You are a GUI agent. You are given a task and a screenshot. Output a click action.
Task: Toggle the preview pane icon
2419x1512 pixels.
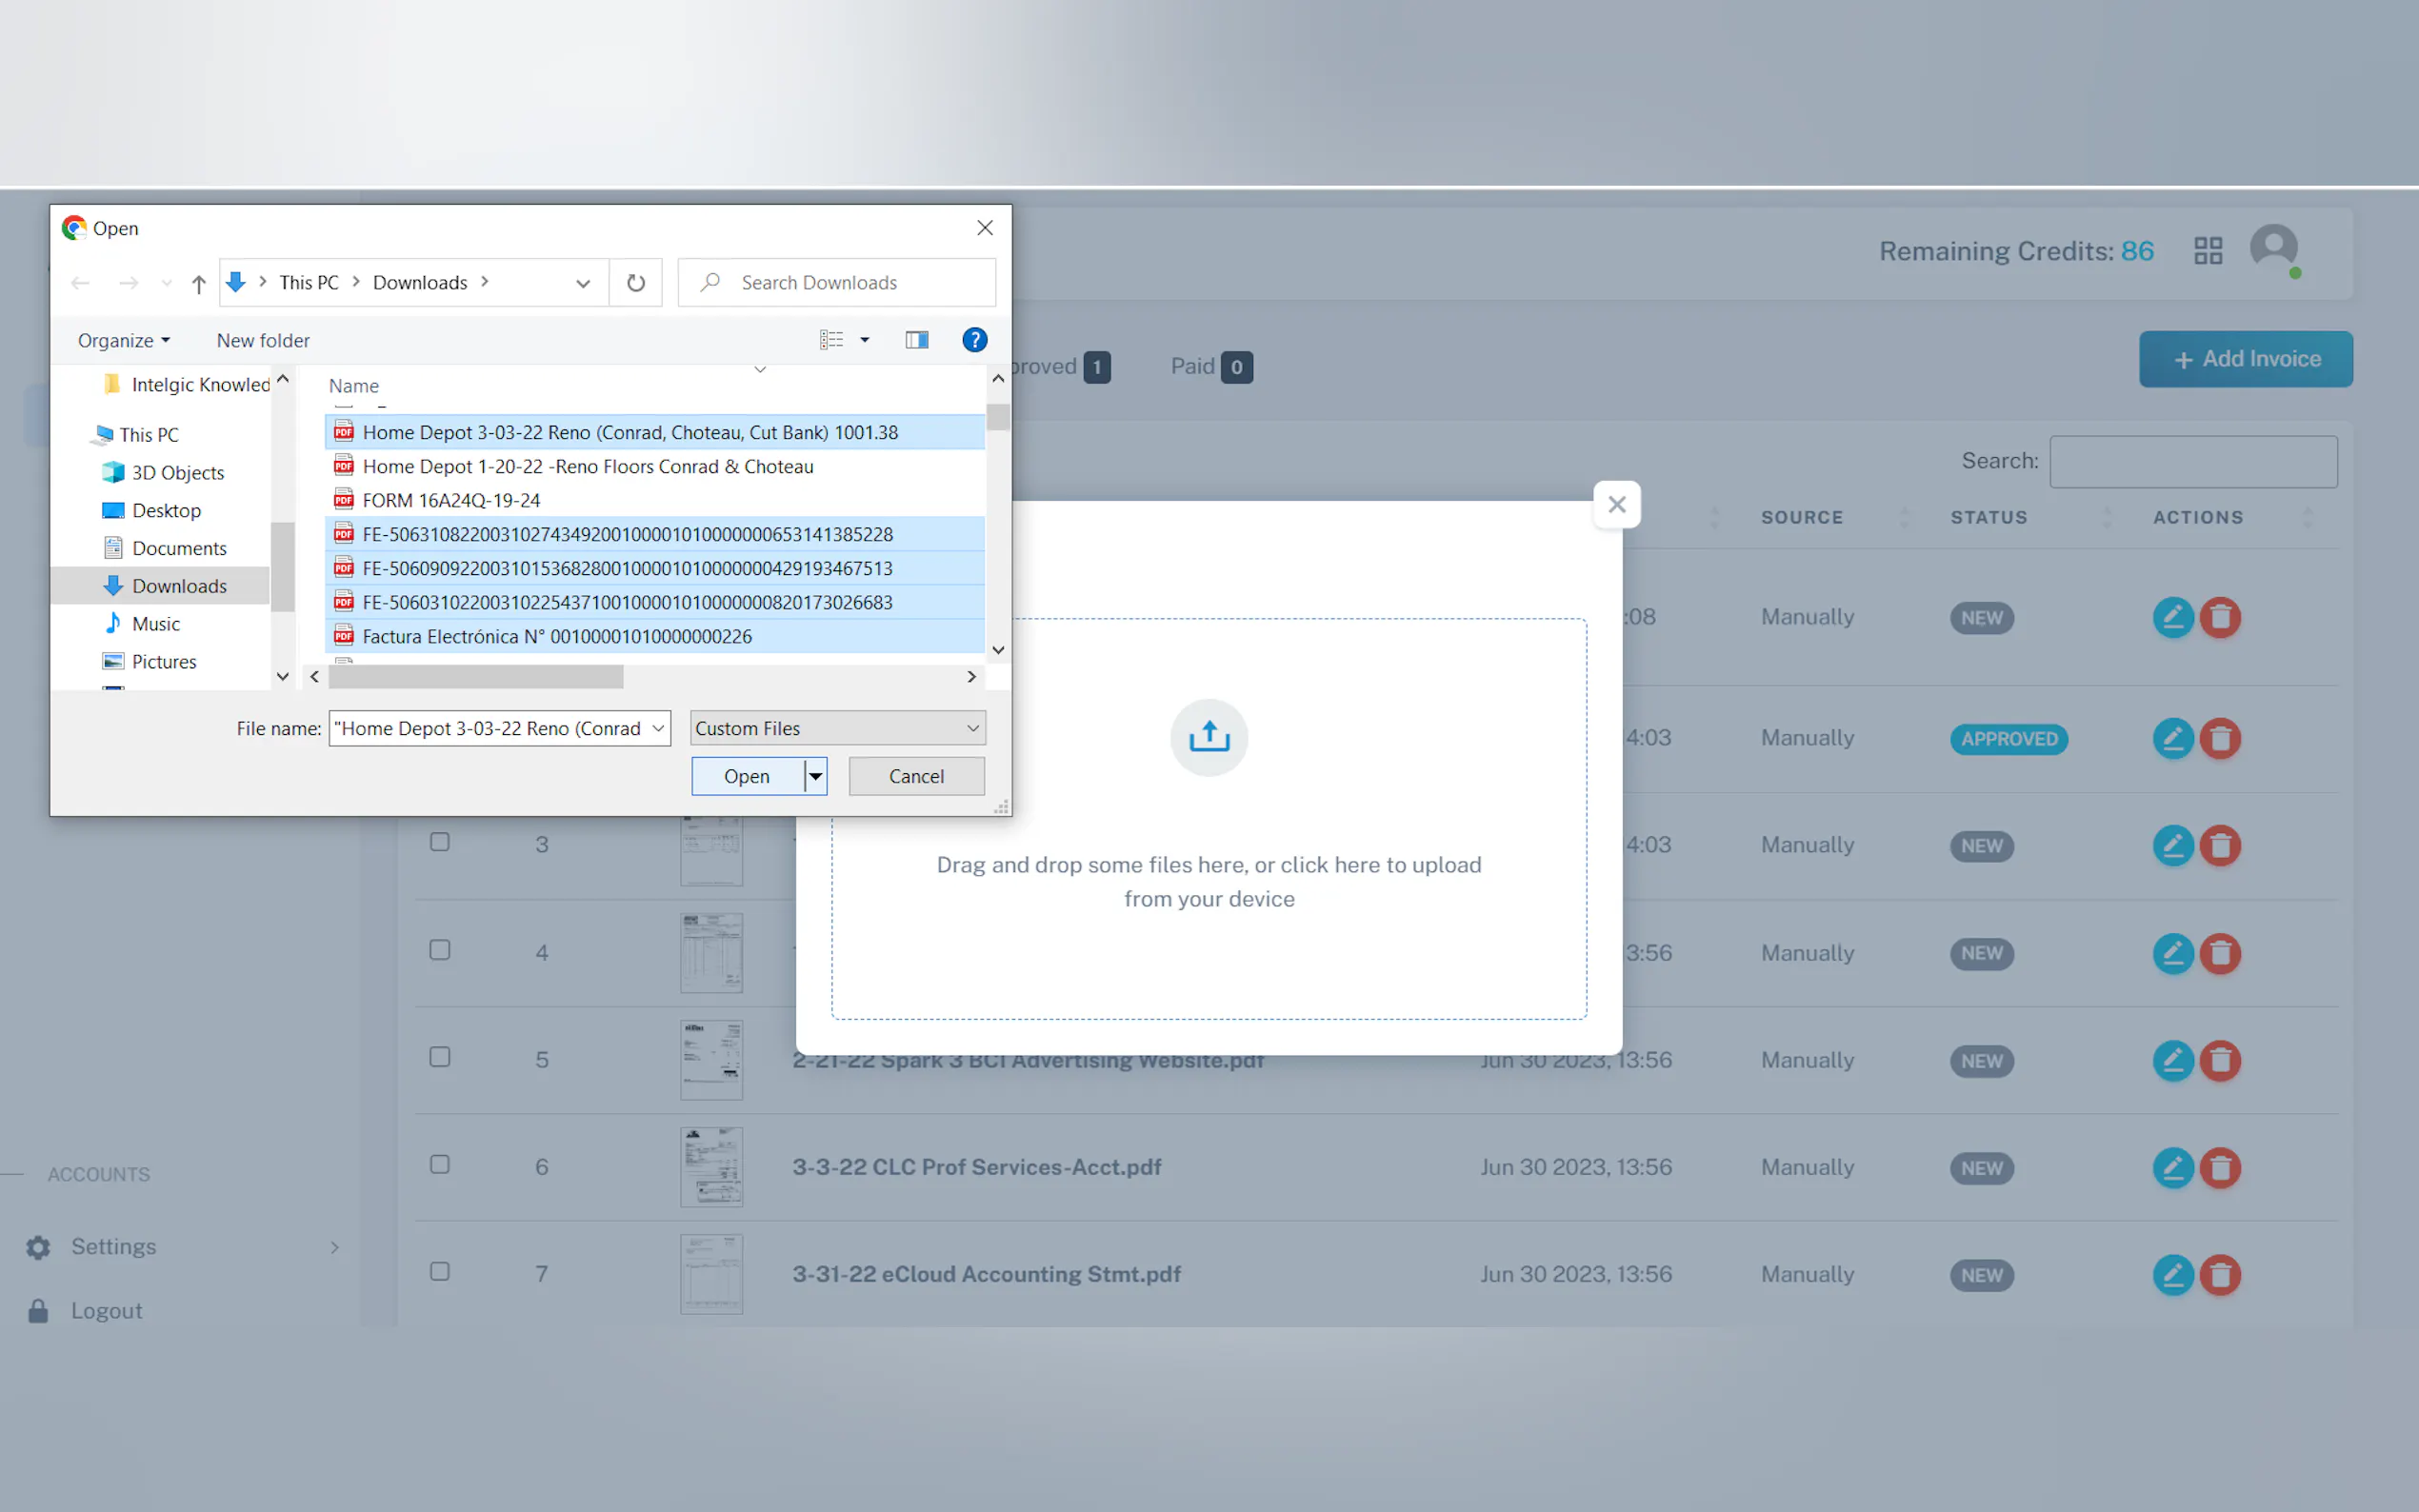(x=916, y=340)
